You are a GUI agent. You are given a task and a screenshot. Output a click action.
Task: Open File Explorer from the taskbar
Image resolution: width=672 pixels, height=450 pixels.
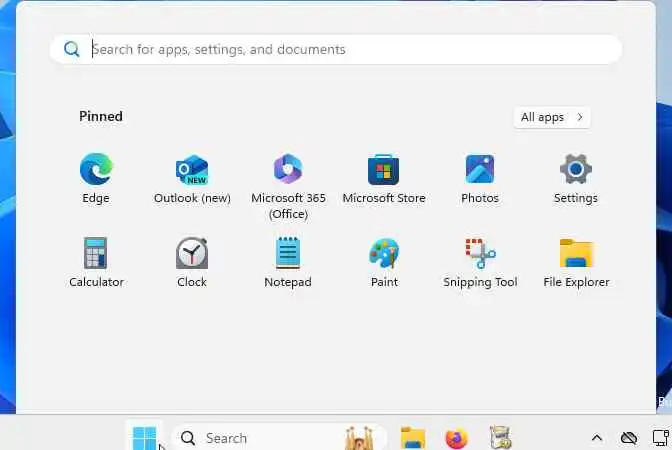coord(413,438)
